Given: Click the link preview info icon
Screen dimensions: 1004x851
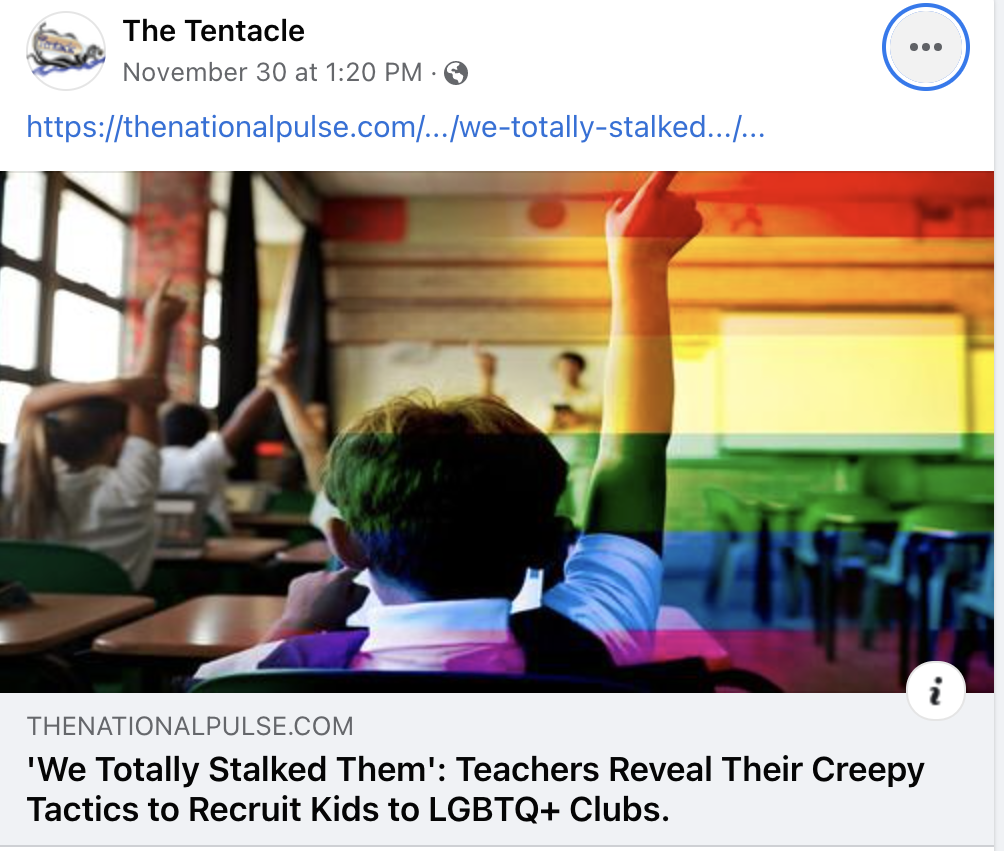Looking at the screenshot, I should (935, 691).
